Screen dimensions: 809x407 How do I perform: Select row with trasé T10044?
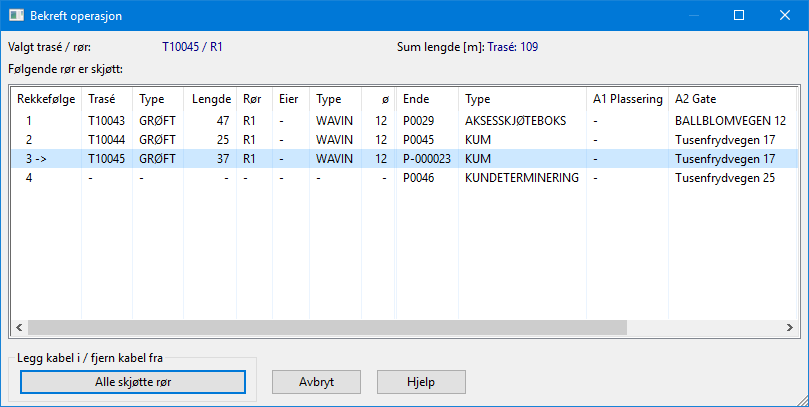point(404,140)
